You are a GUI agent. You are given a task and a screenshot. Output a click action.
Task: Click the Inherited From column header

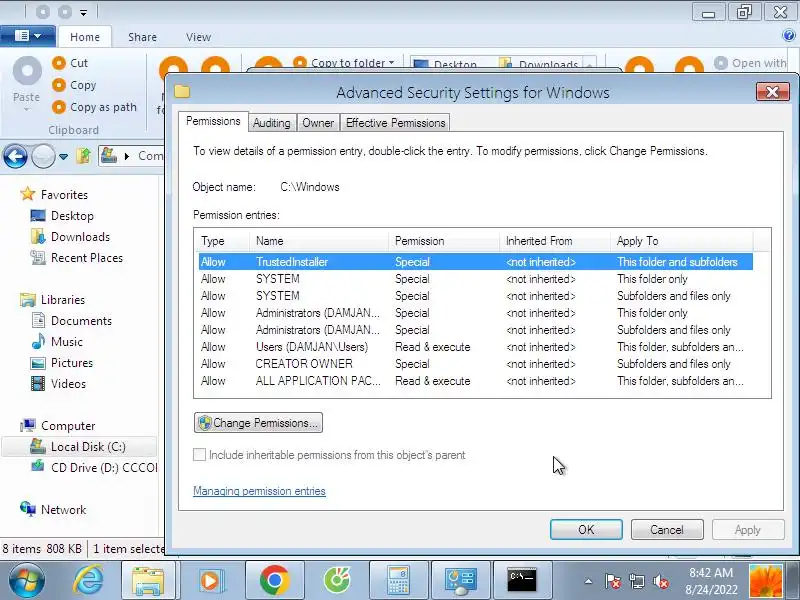[x=555, y=241]
